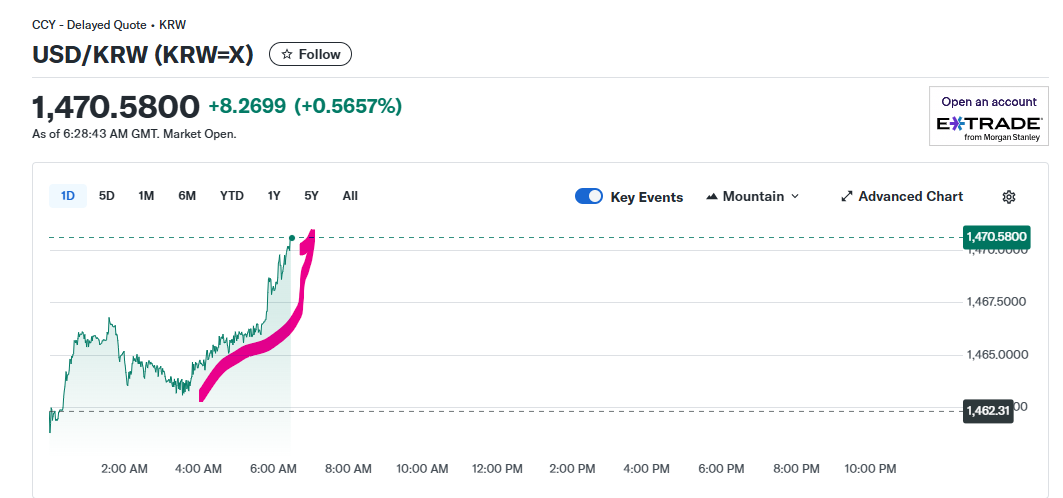Show the 5Y chart range
Screen dimensions: 1063x498
pos(311,196)
